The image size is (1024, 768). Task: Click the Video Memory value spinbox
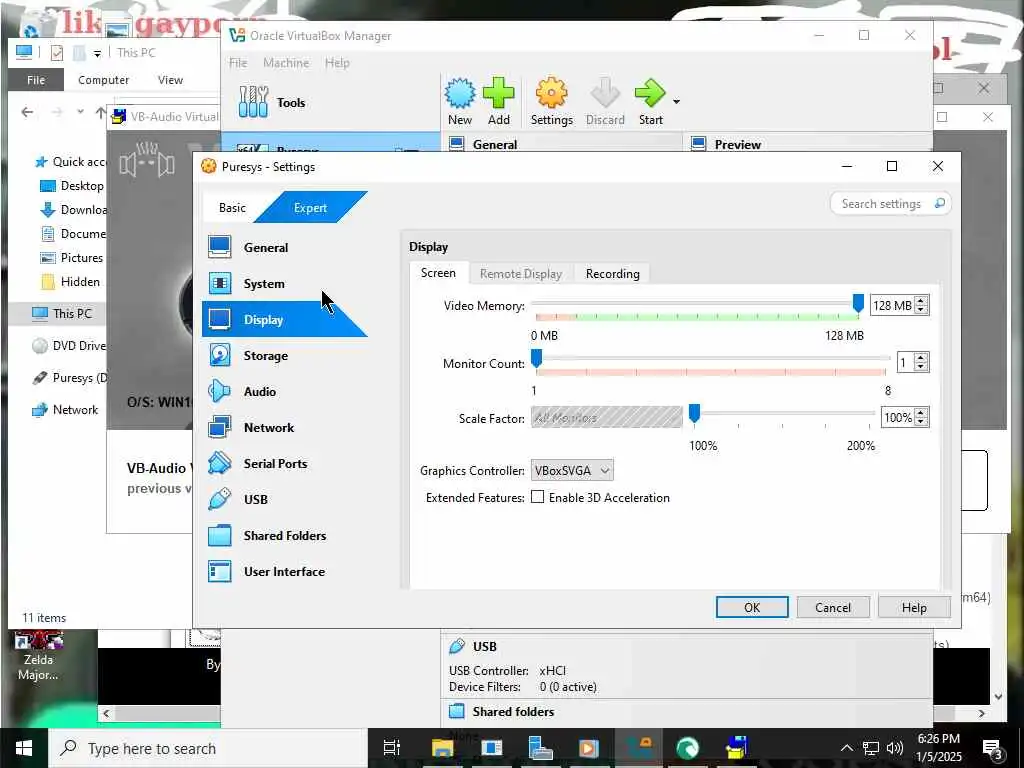tap(899, 305)
